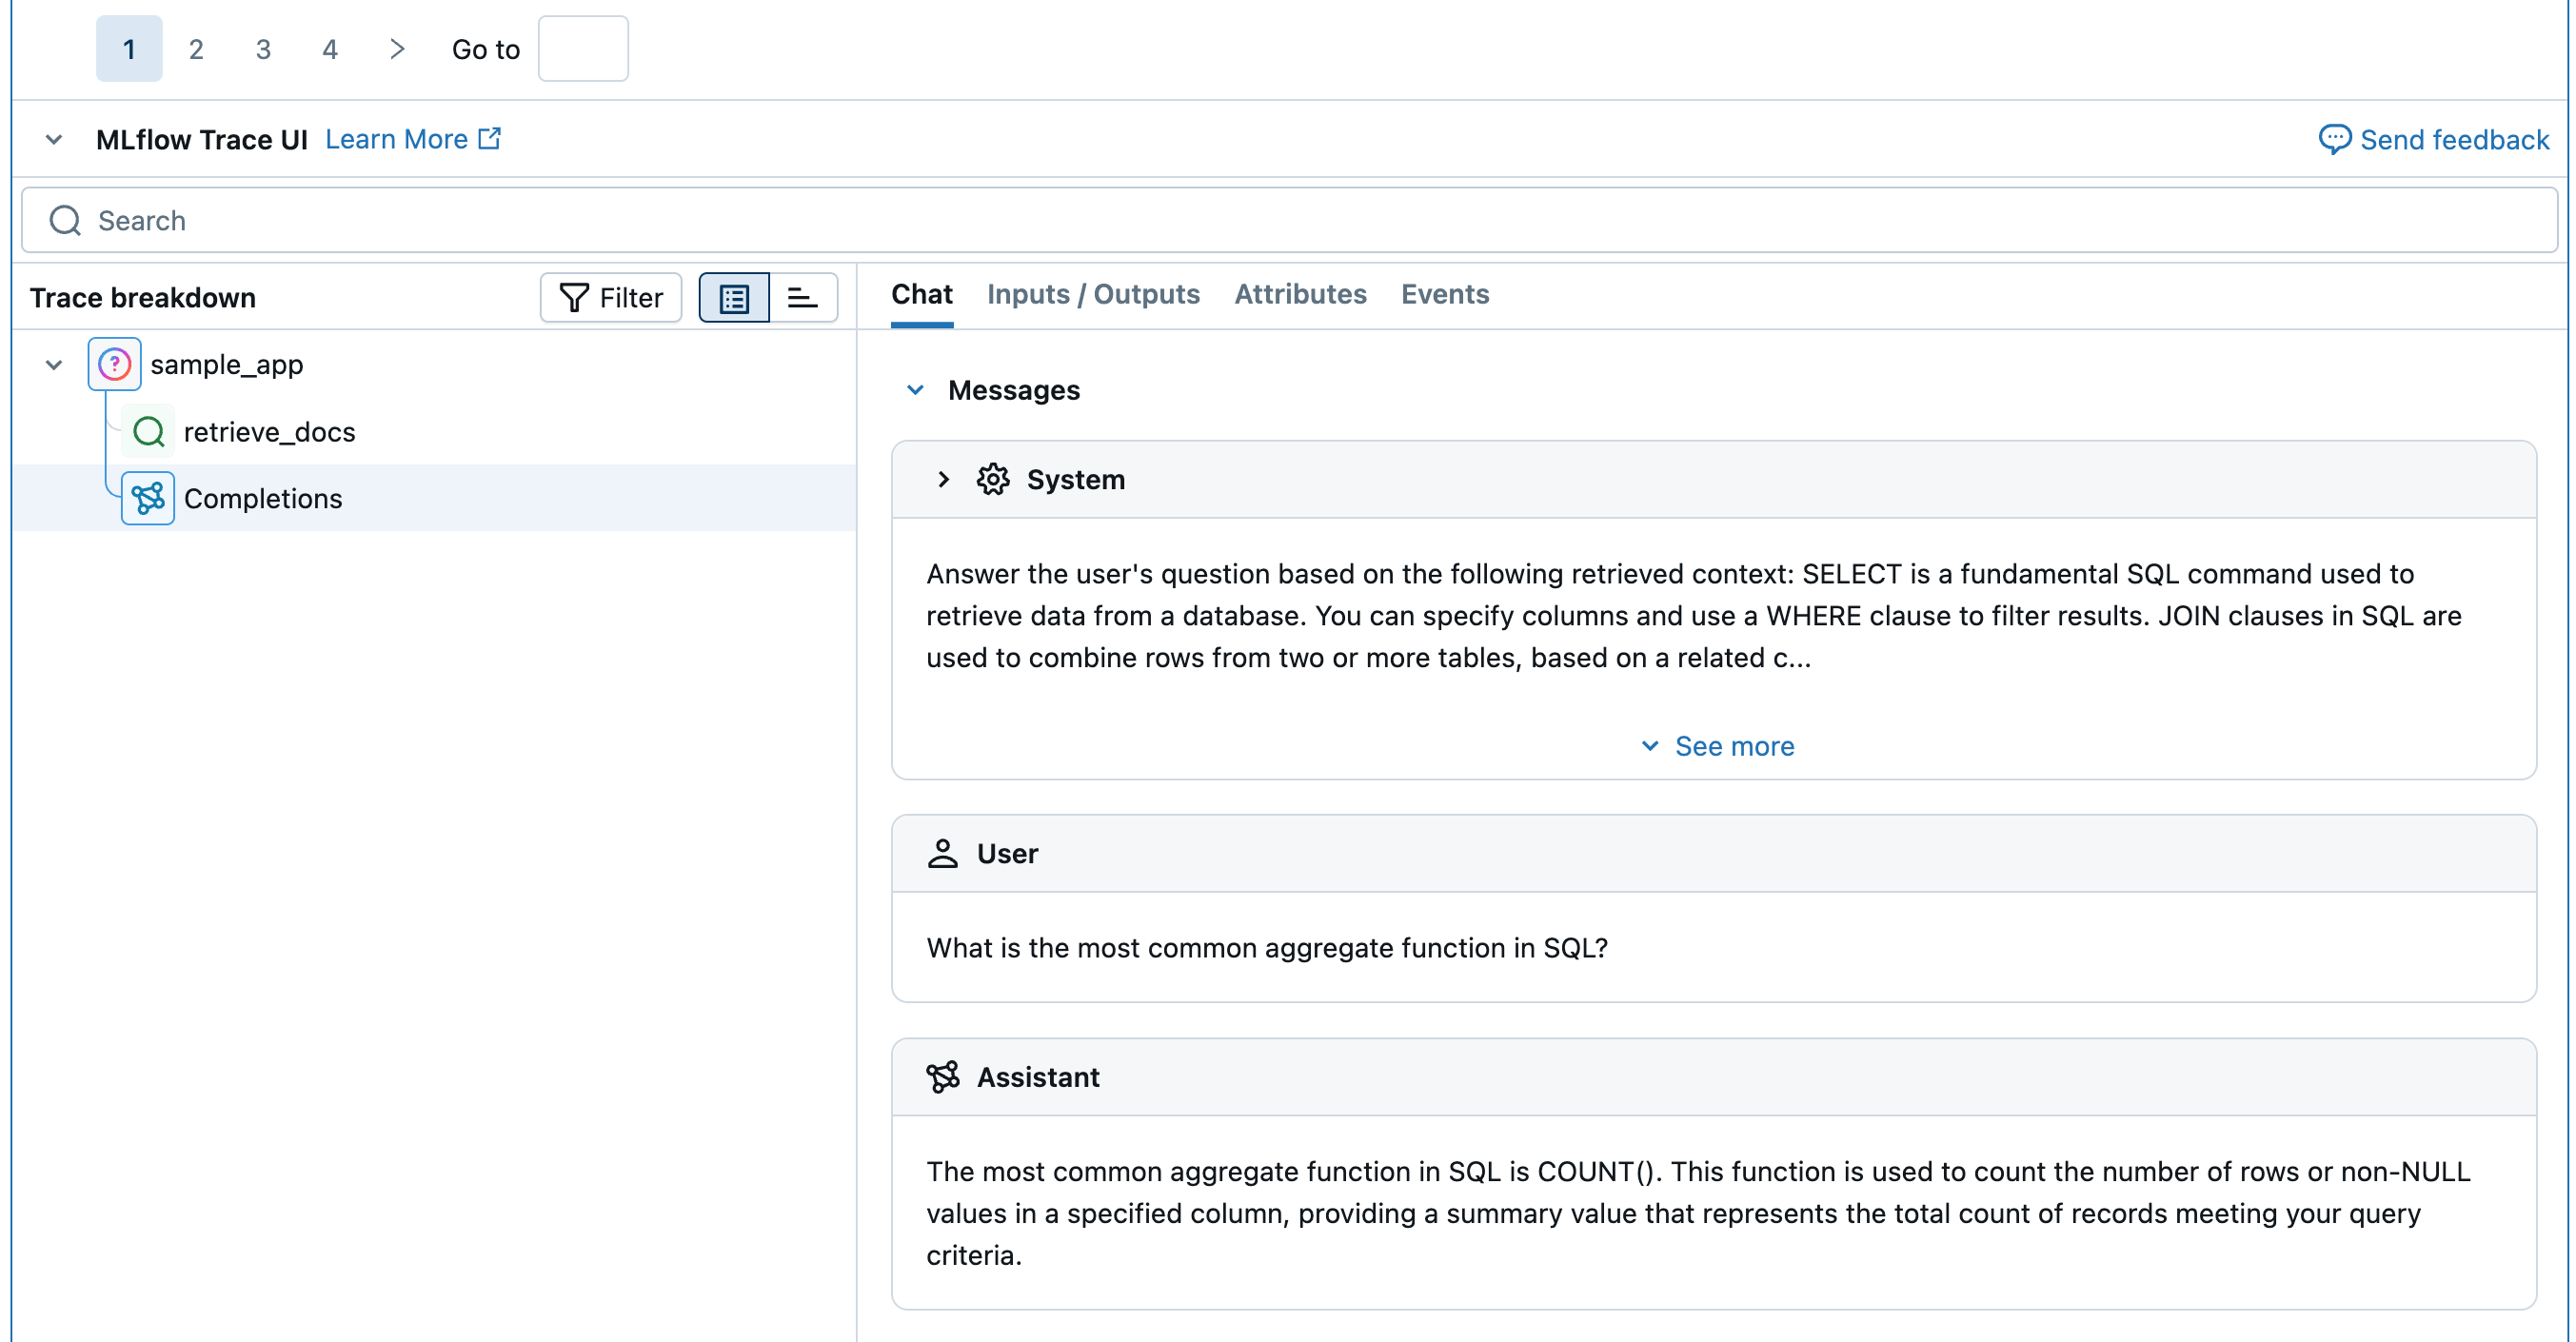Click the sample_app question-mark span icon
The height and width of the screenshot is (1342, 2576).
click(114, 364)
